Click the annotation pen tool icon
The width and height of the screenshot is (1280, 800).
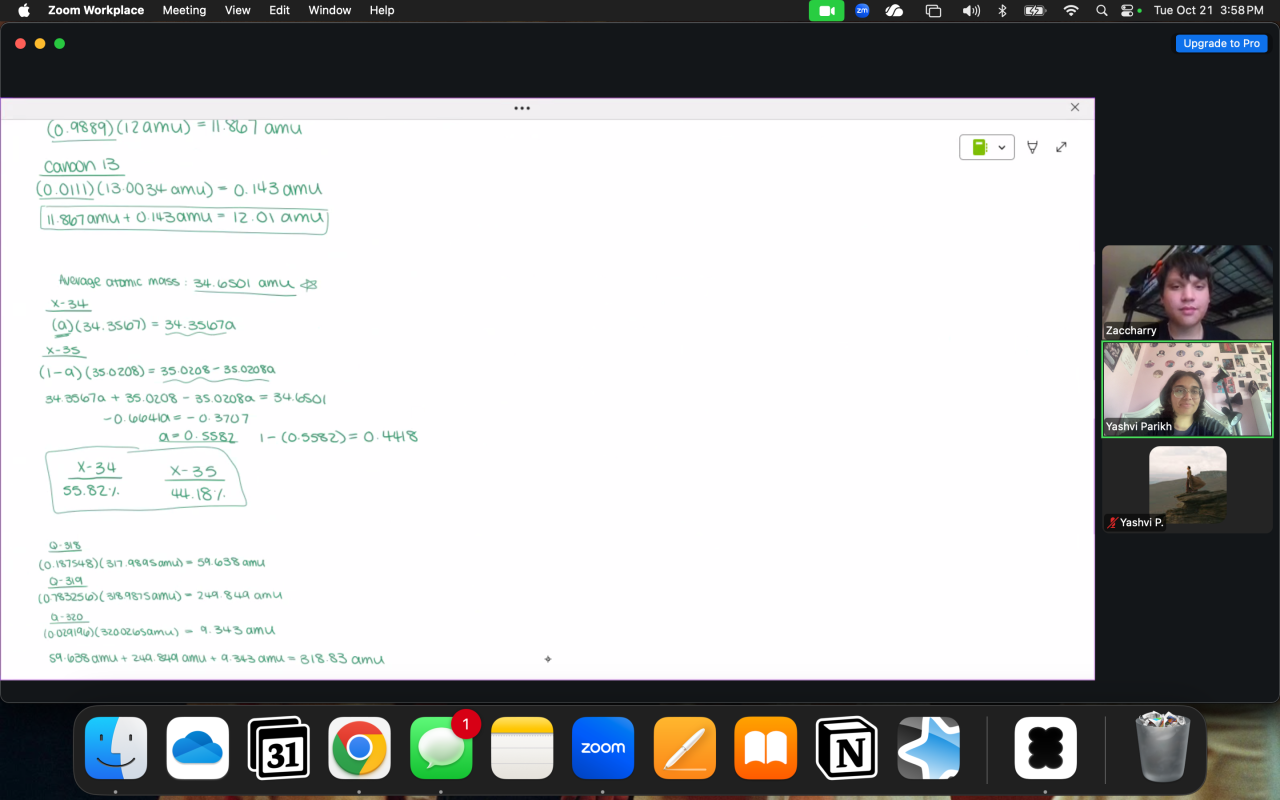point(1032,147)
